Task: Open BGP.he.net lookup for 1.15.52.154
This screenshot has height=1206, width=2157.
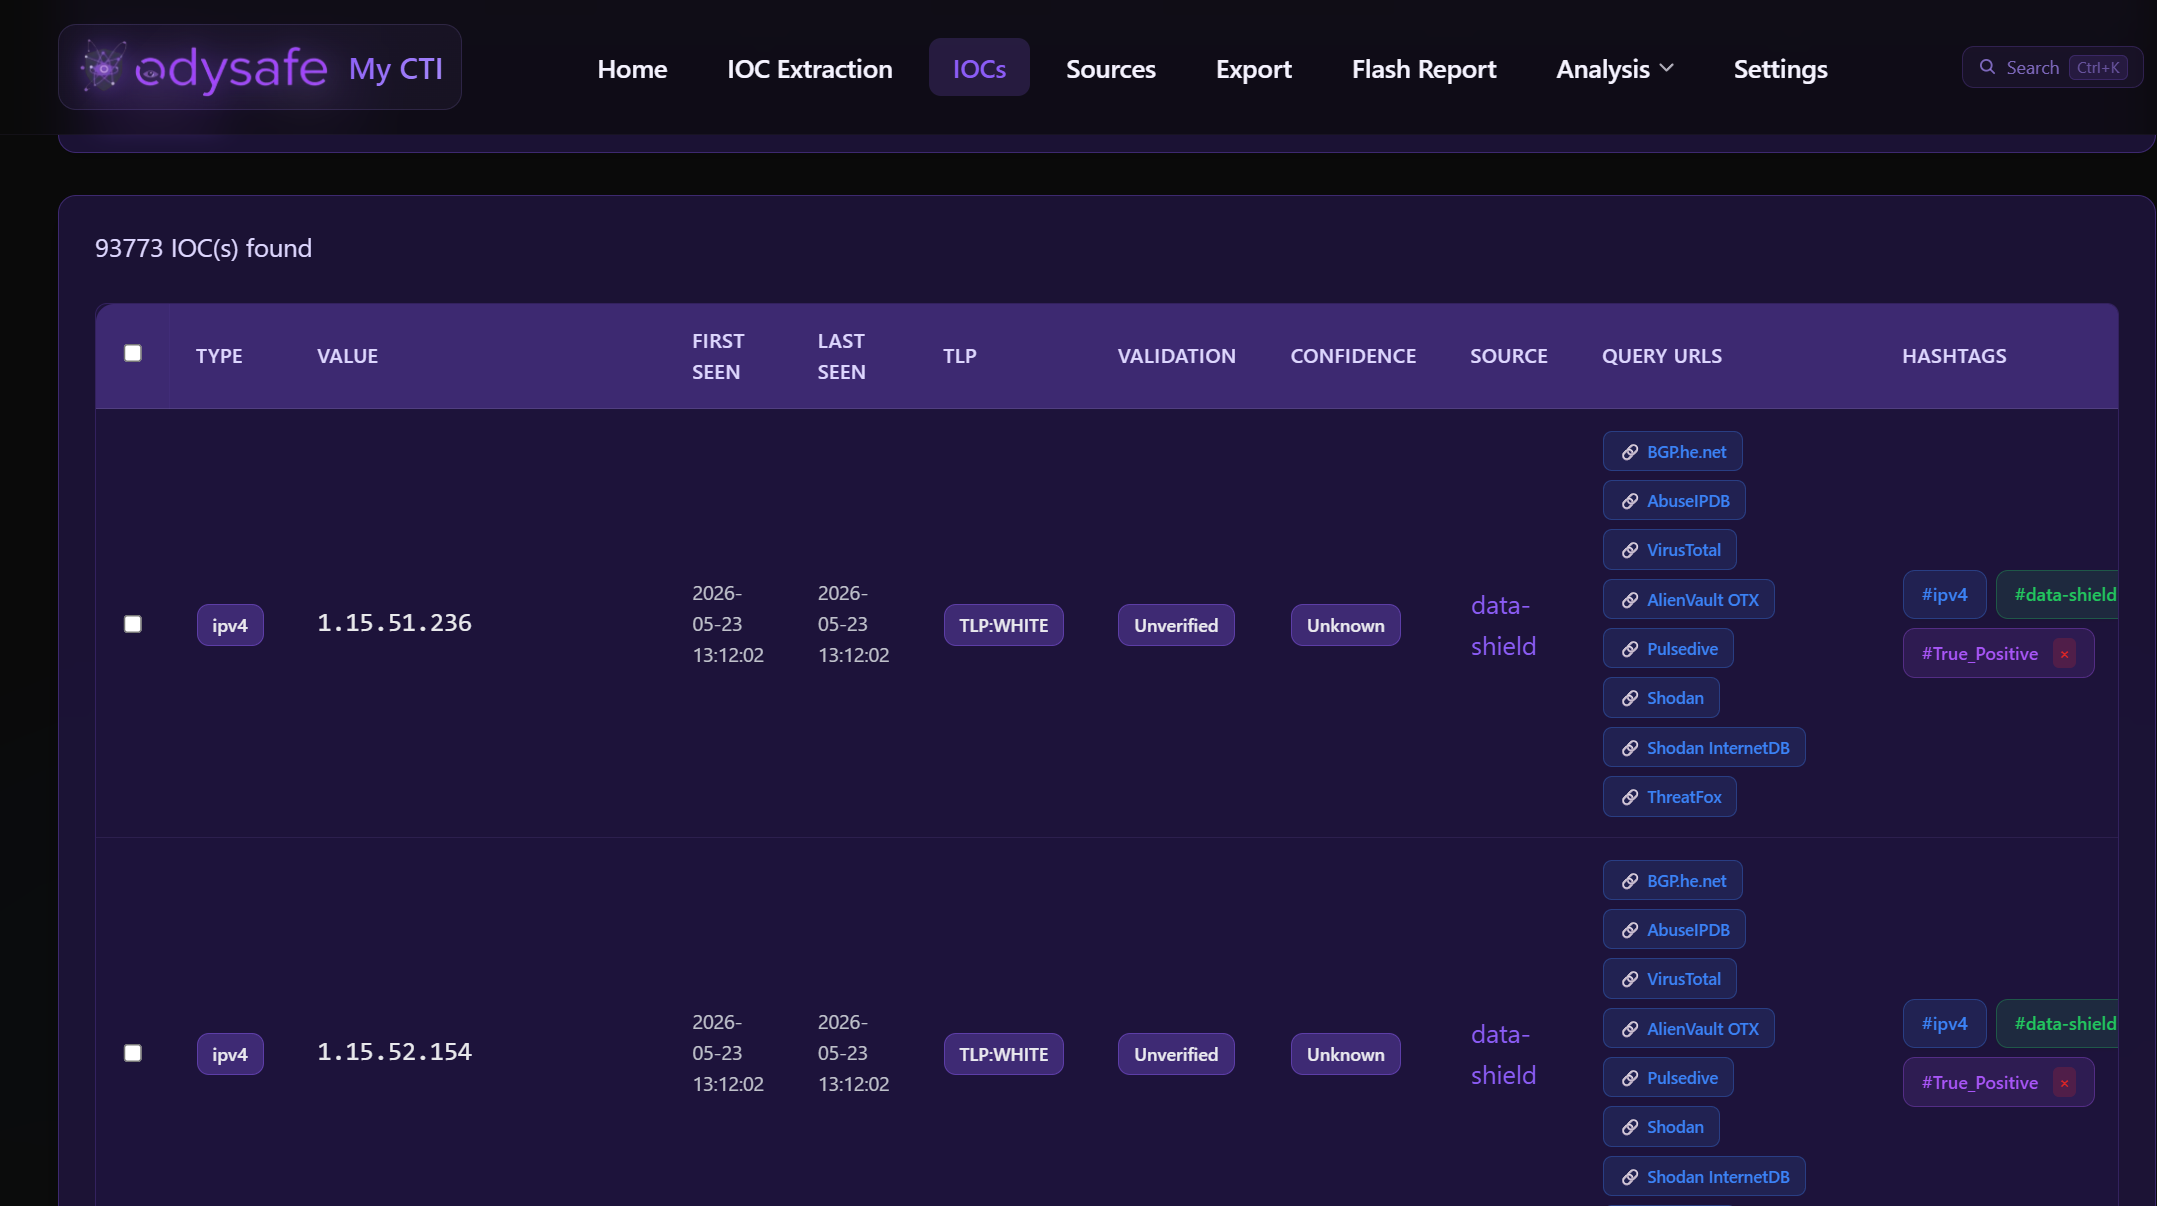Action: tap(1673, 881)
